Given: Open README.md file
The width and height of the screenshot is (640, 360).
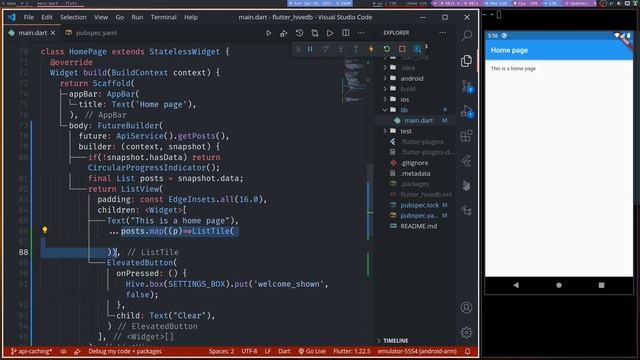Looking at the screenshot, I should pyautogui.click(x=414, y=226).
